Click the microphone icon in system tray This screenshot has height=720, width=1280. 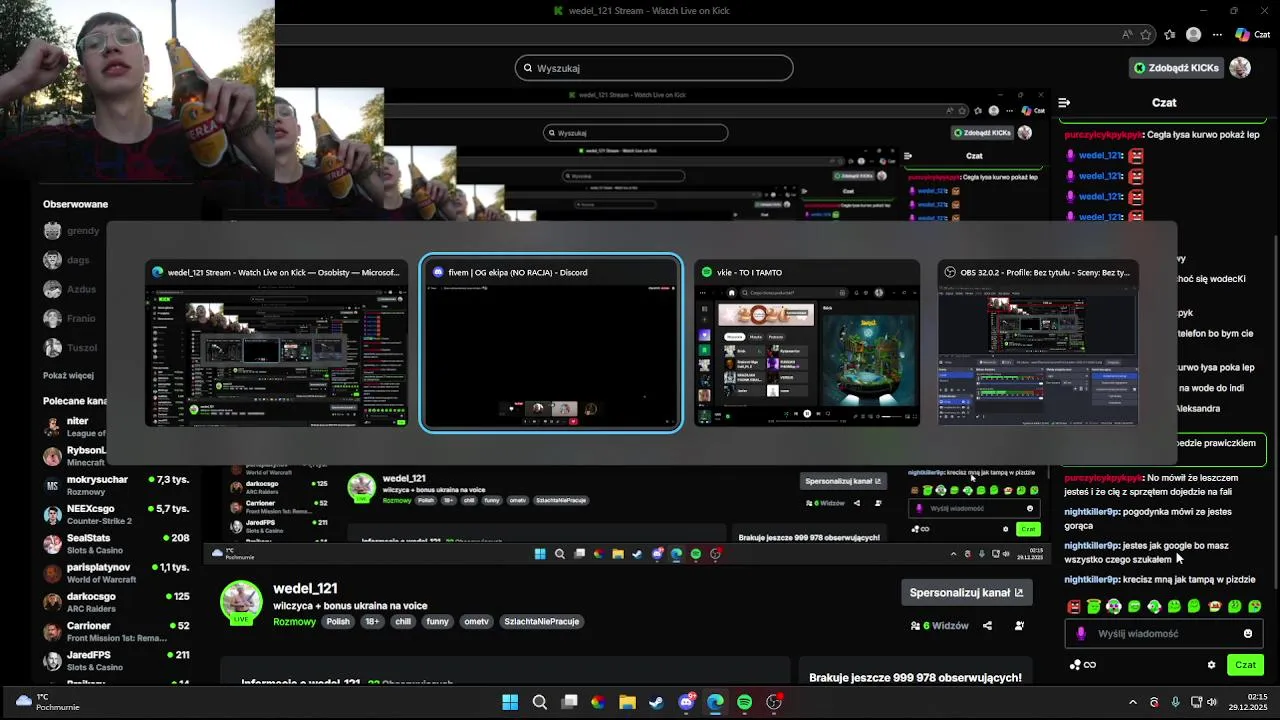click(x=1175, y=702)
